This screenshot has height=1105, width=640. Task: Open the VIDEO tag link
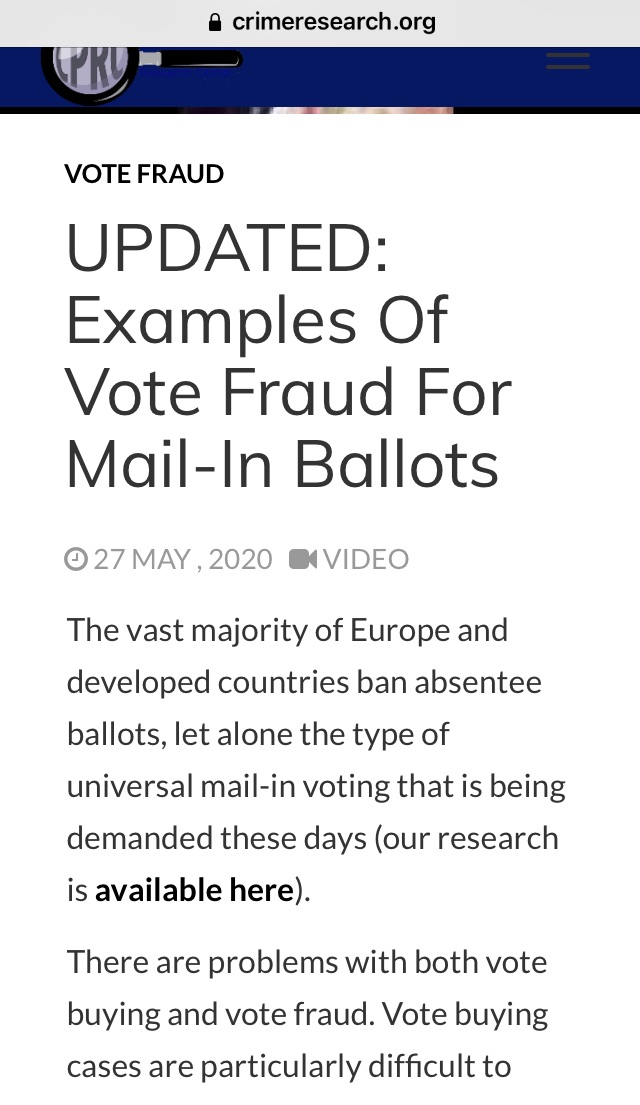pyautogui.click(x=366, y=560)
